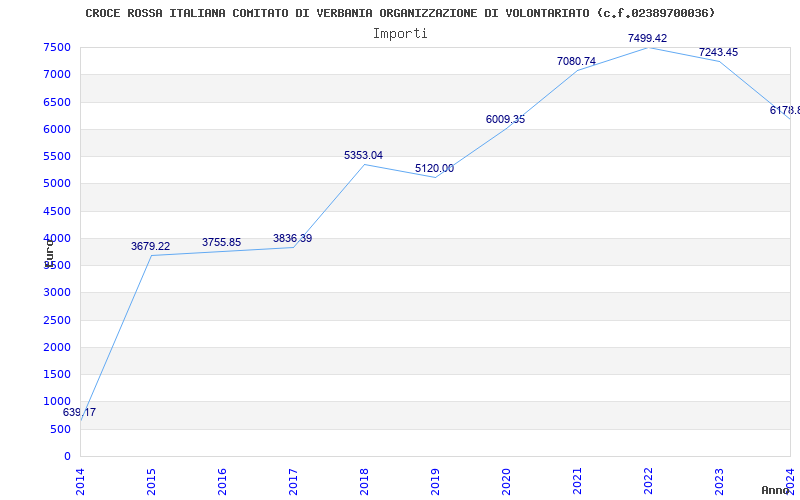Click the 7499.42 peak data label

tap(647, 38)
